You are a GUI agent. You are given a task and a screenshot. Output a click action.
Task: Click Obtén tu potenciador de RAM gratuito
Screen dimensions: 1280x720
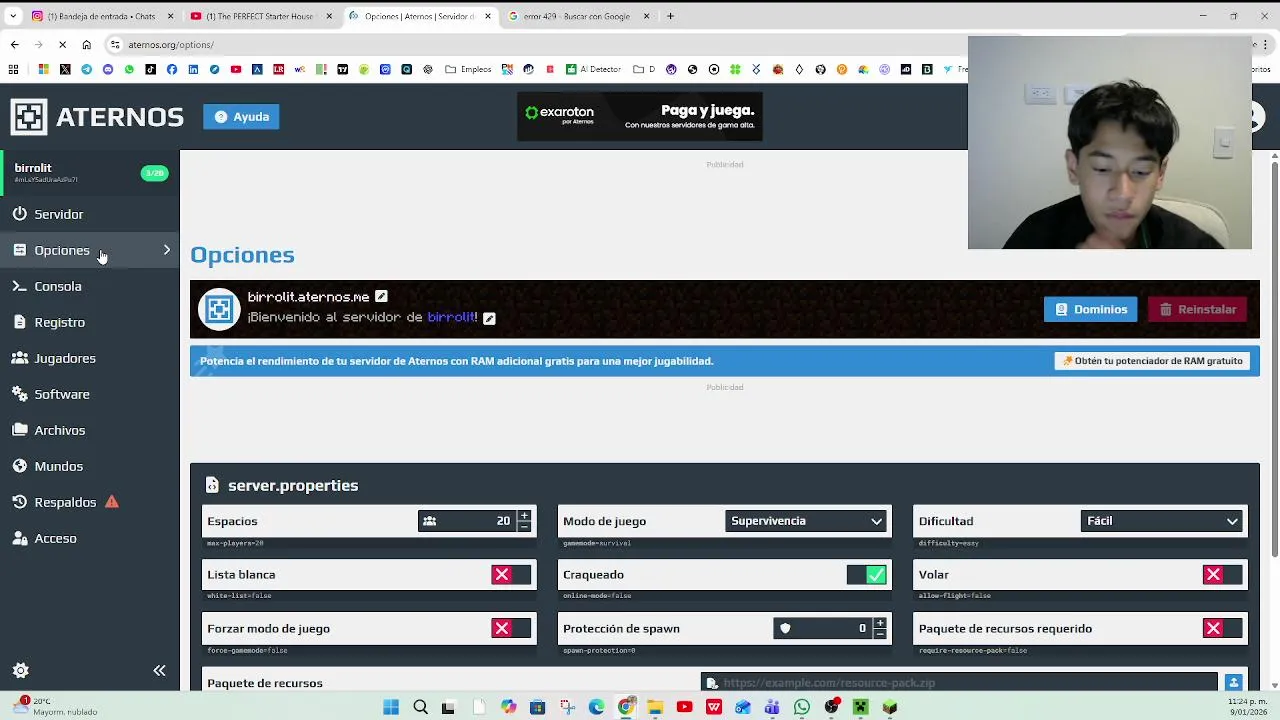[1152, 361]
